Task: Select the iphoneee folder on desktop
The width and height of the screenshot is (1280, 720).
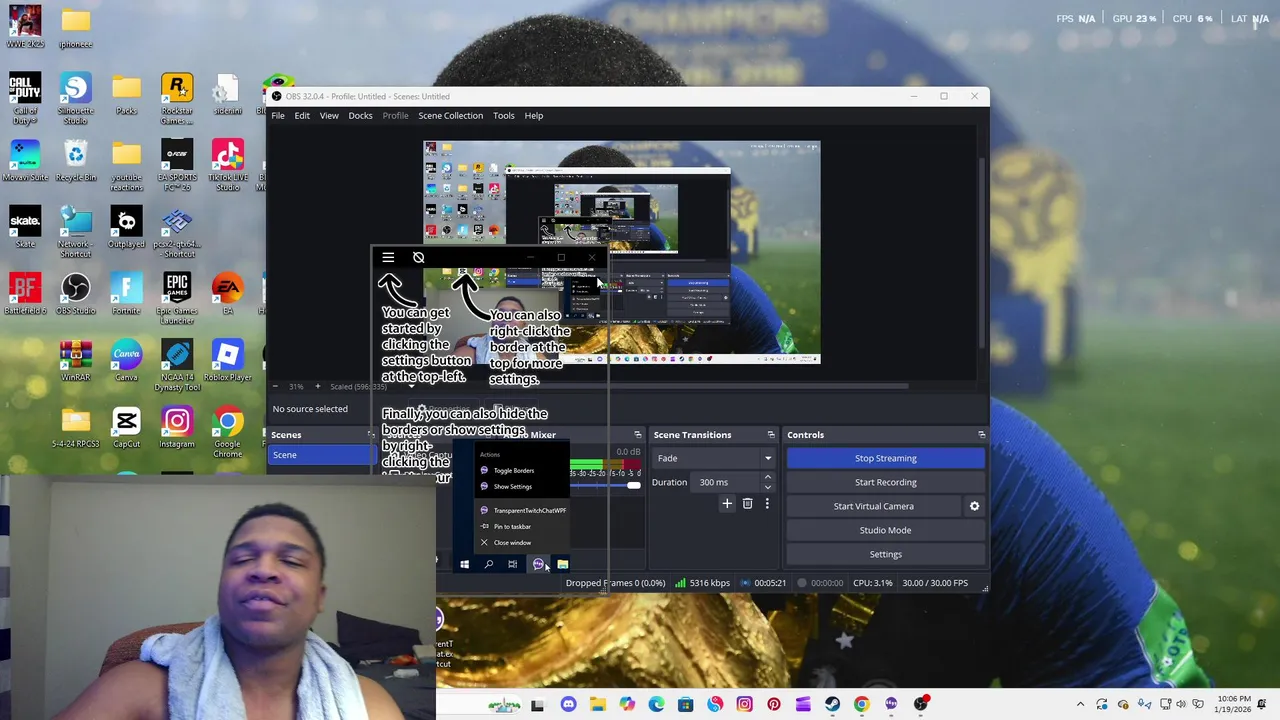Action: pyautogui.click(x=76, y=27)
